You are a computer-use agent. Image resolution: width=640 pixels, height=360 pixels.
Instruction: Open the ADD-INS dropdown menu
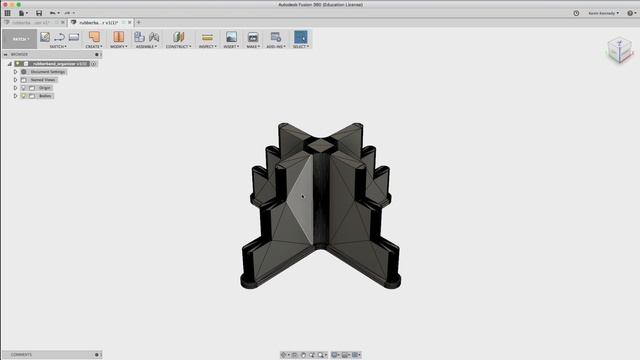click(x=276, y=47)
